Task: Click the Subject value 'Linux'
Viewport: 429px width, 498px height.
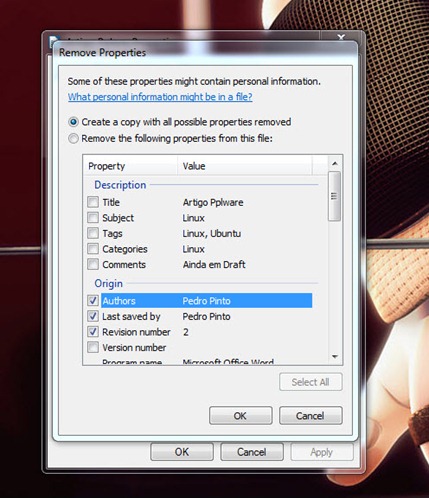Action: (x=193, y=218)
